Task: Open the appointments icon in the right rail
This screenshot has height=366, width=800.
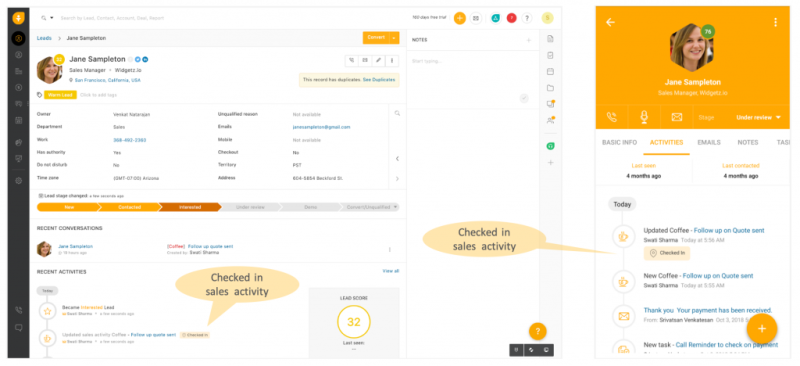Action: click(x=550, y=71)
